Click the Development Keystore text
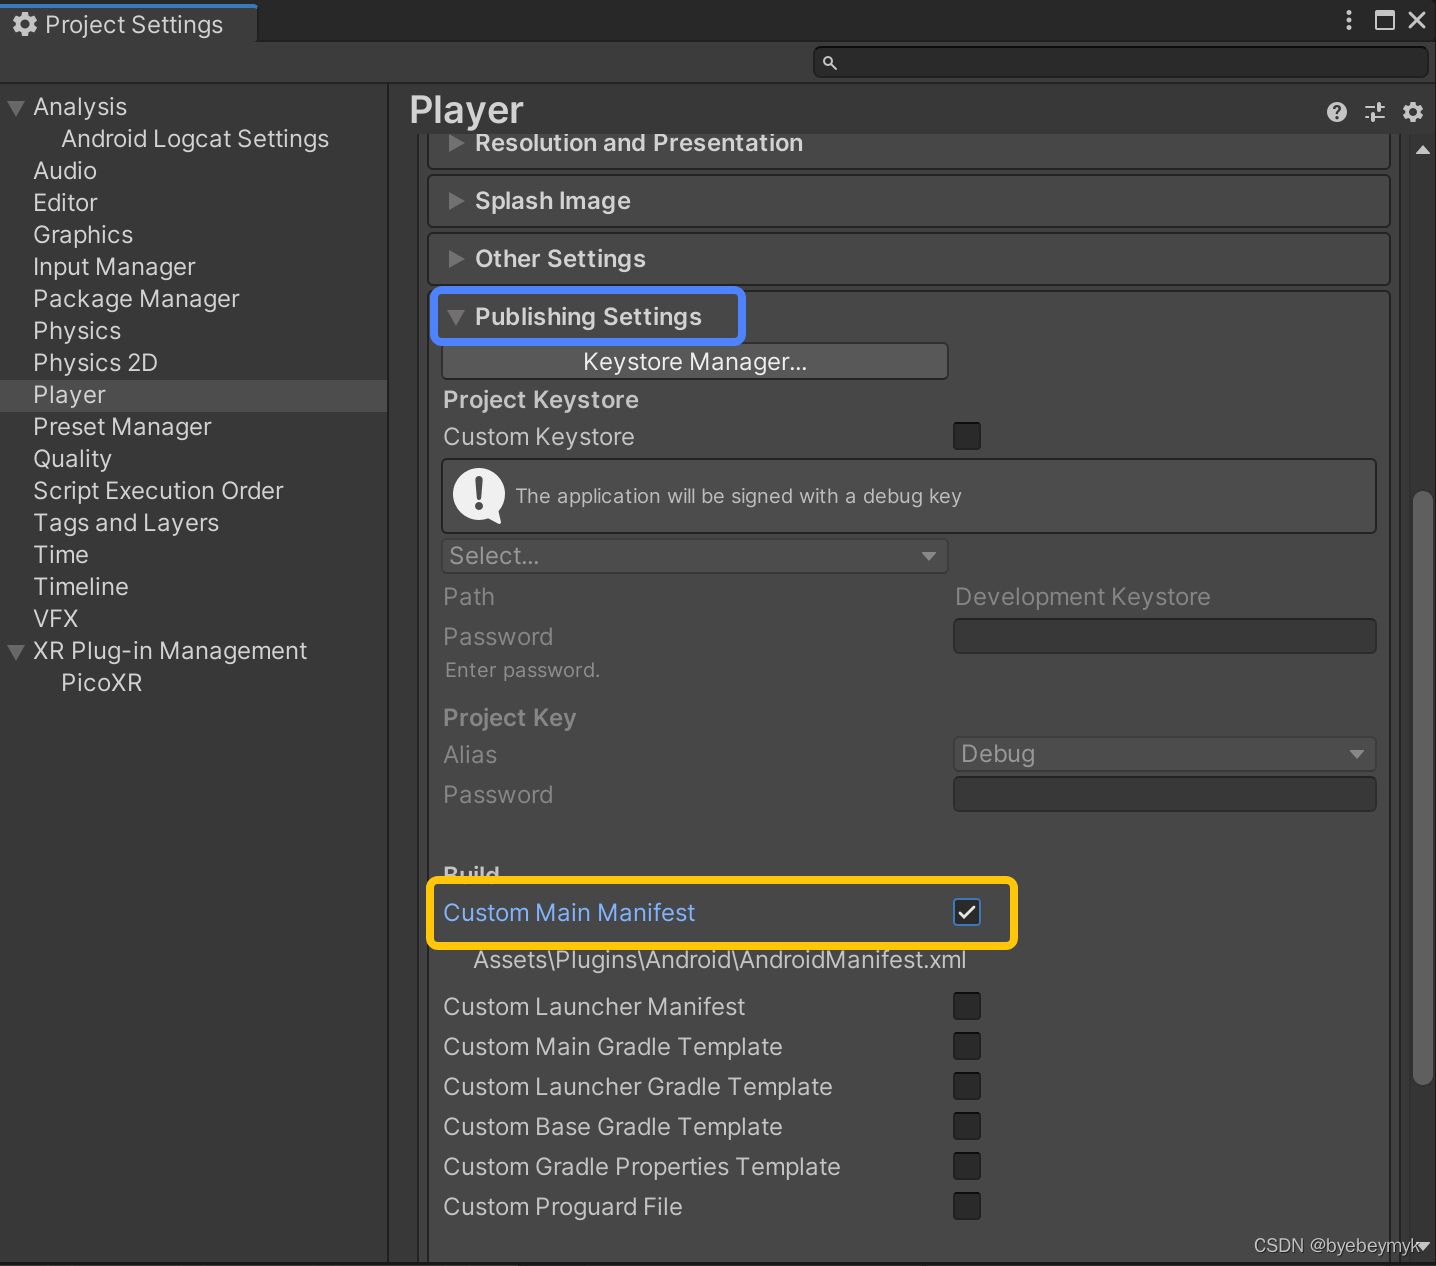1436x1266 pixels. (1083, 597)
